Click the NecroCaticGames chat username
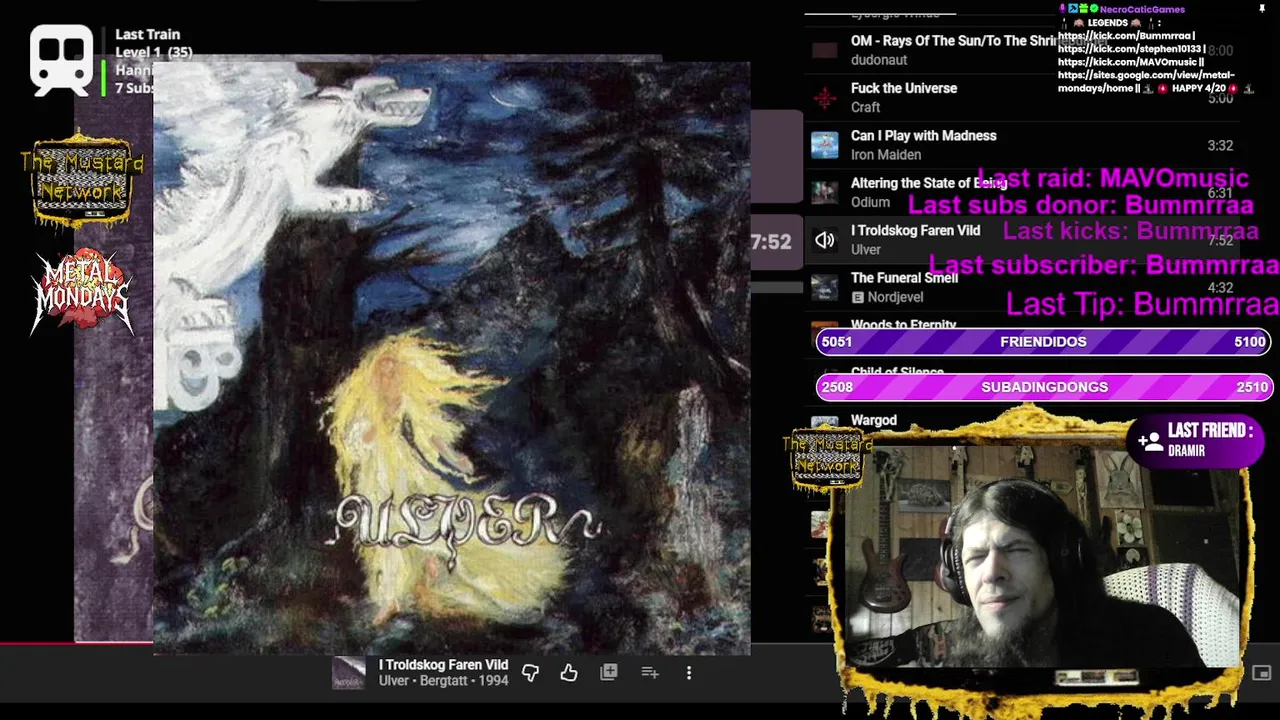The height and width of the screenshot is (720, 1280). [x=1142, y=9]
